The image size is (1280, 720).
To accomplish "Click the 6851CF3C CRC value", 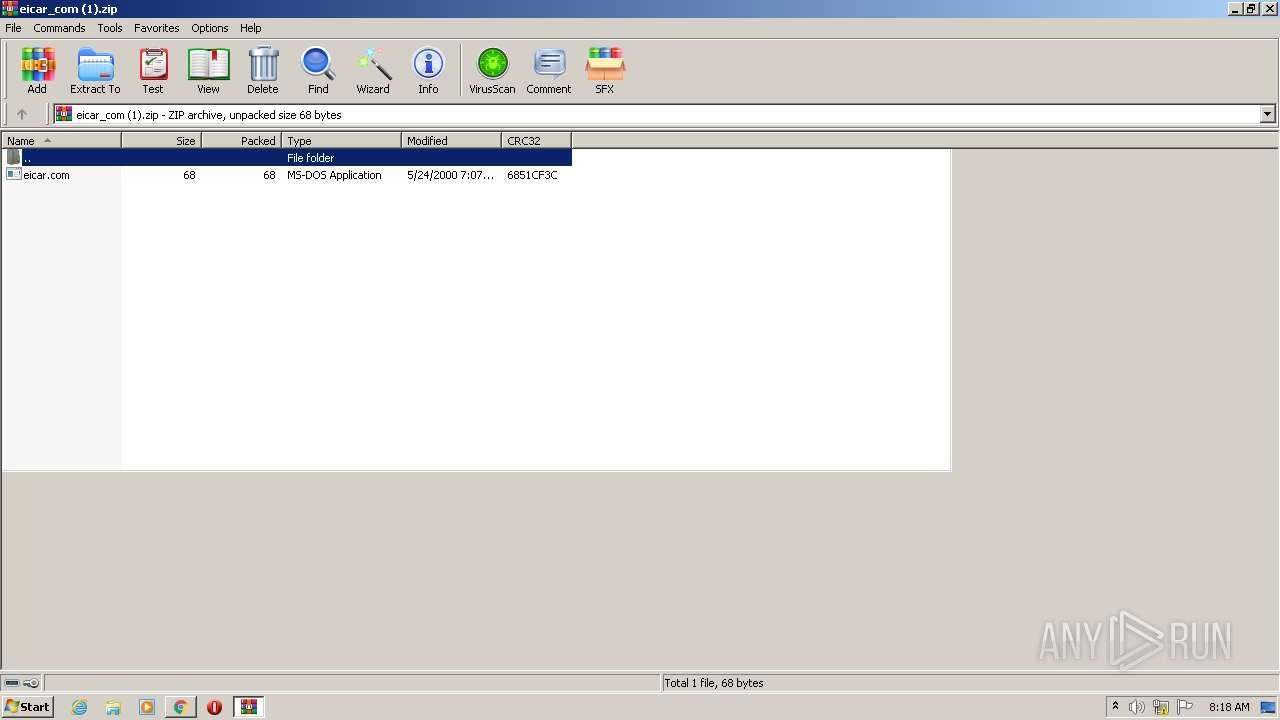I will 532,175.
